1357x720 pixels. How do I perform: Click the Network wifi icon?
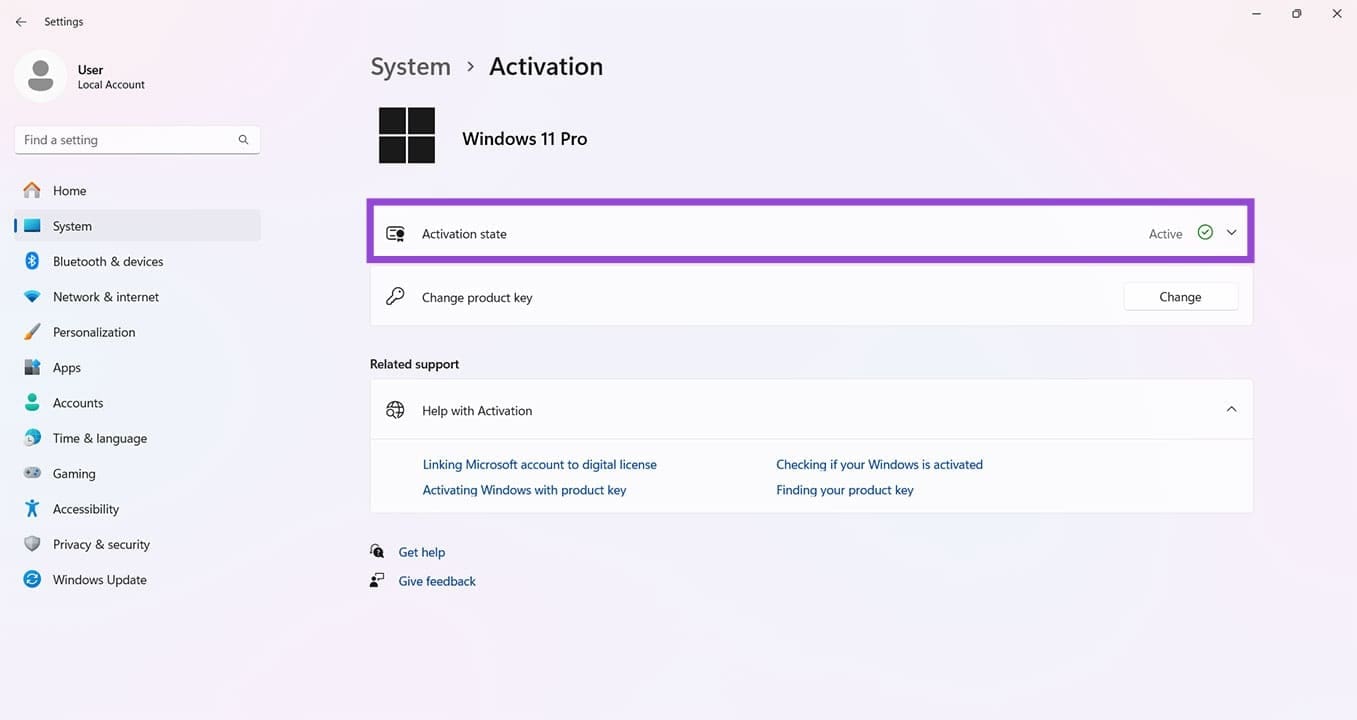tap(32, 297)
